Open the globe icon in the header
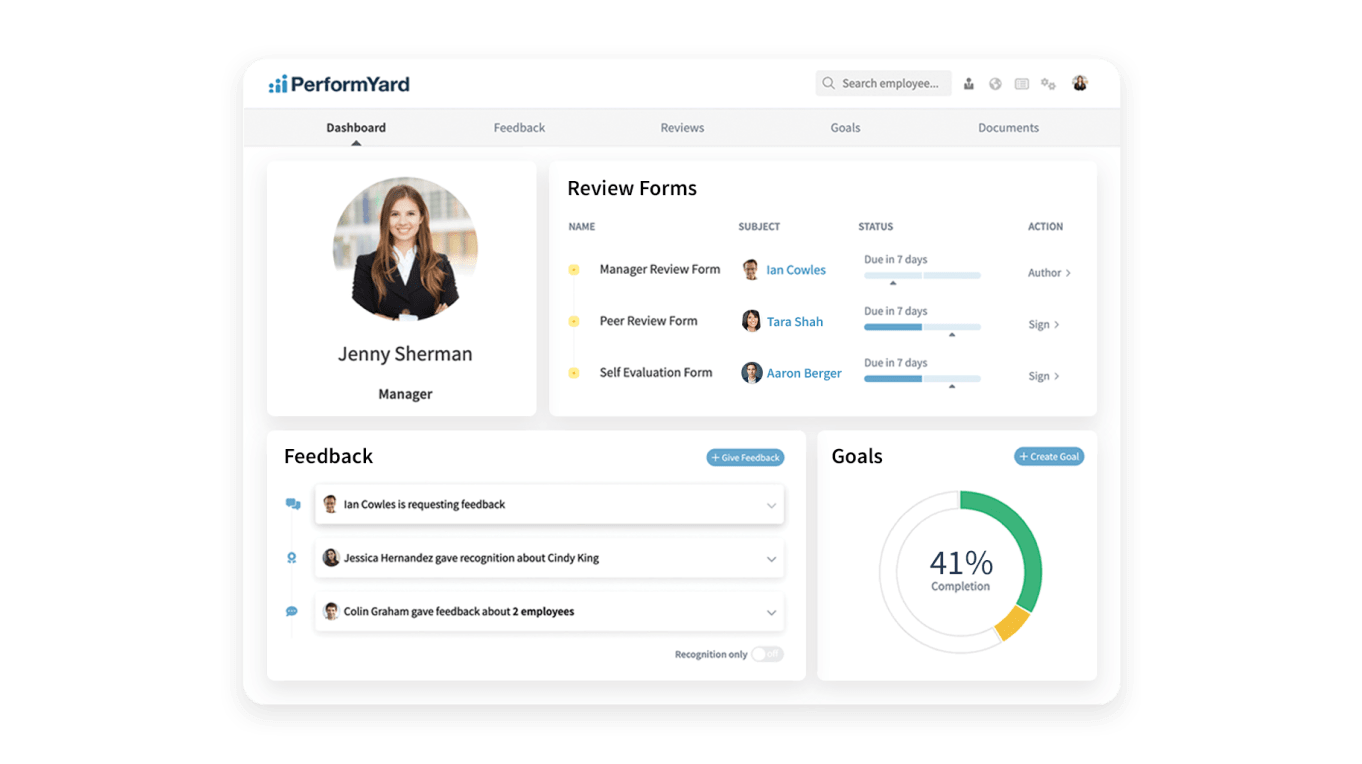Screen dimensions: 1362x764 coord(995,84)
